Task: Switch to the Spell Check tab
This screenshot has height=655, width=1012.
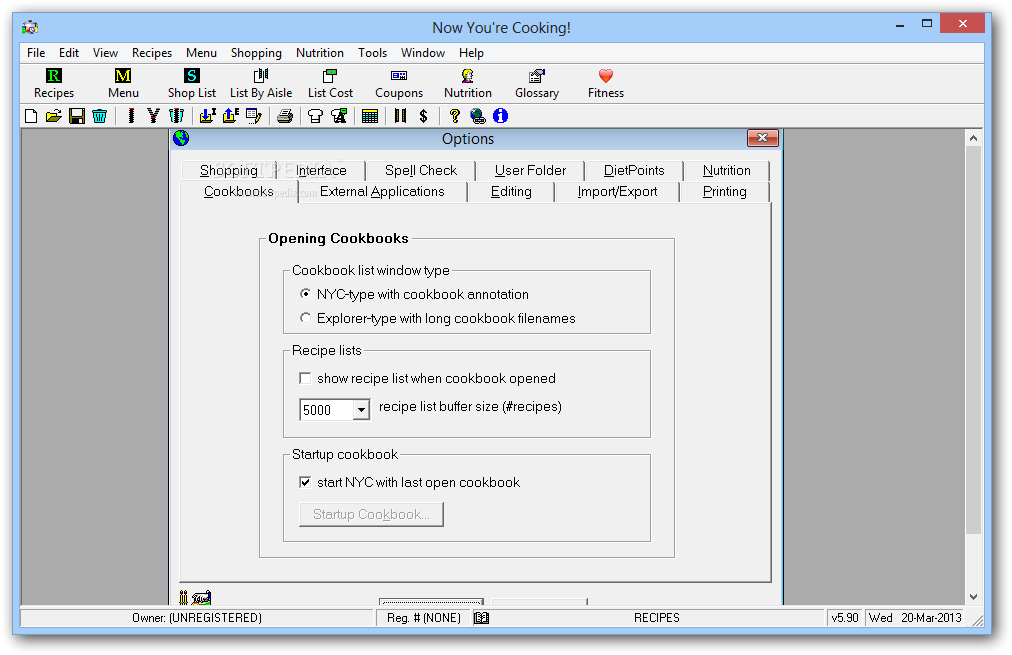Action: [421, 170]
